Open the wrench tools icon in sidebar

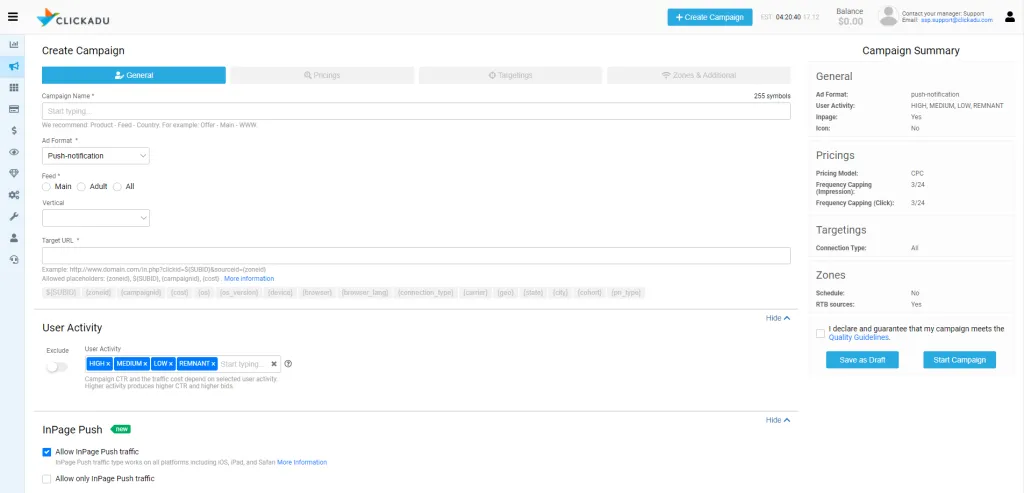14,216
